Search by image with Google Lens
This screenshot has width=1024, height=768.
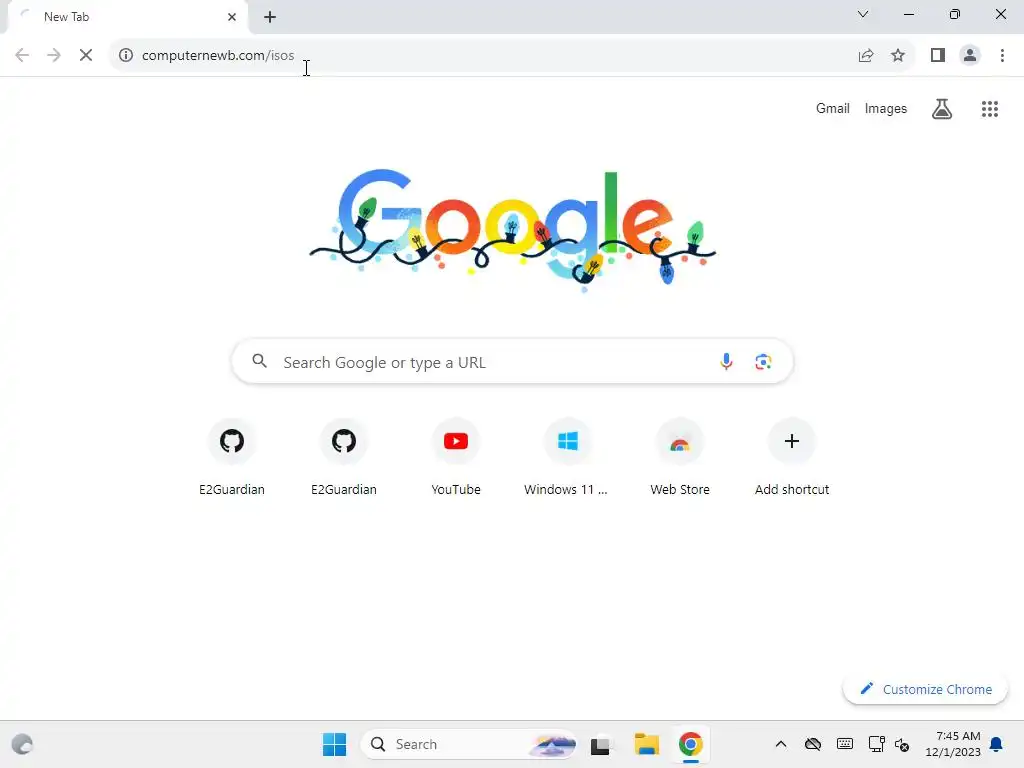click(763, 361)
